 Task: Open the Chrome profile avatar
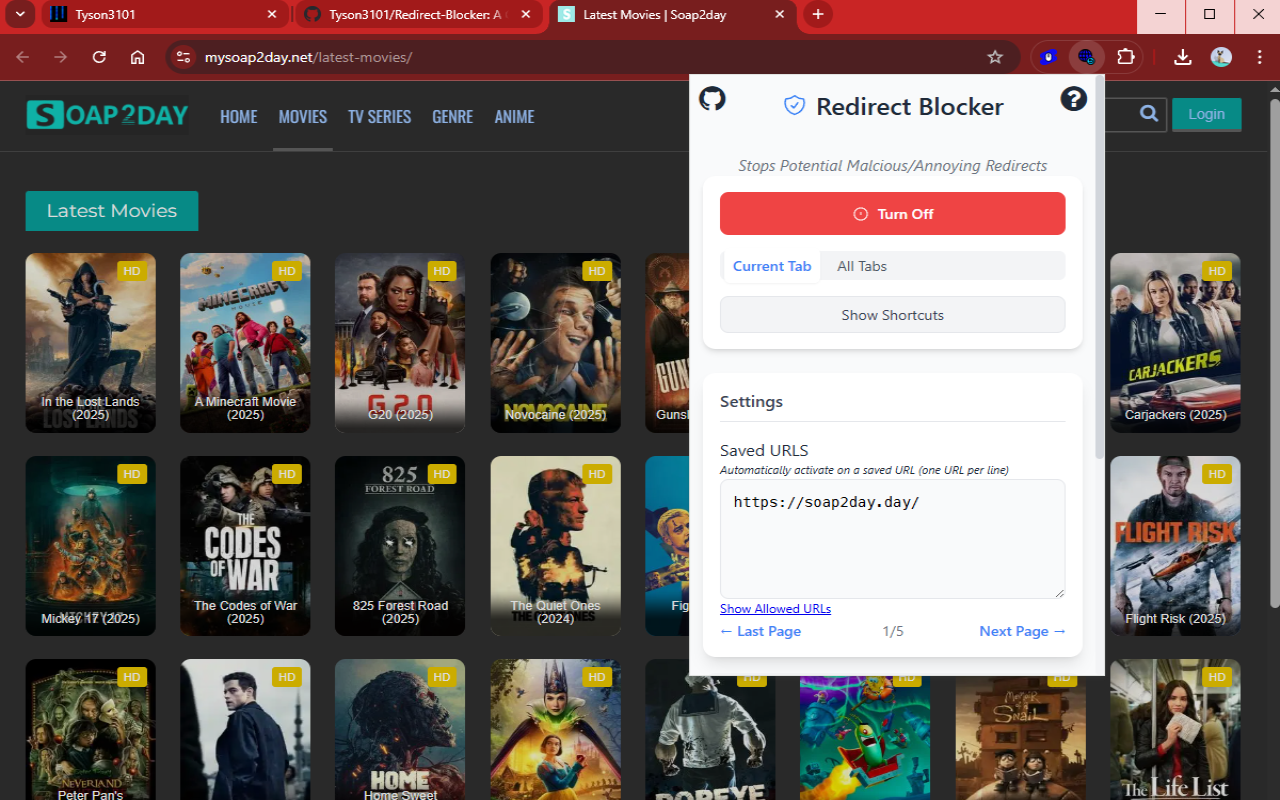(x=1221, y=57)
